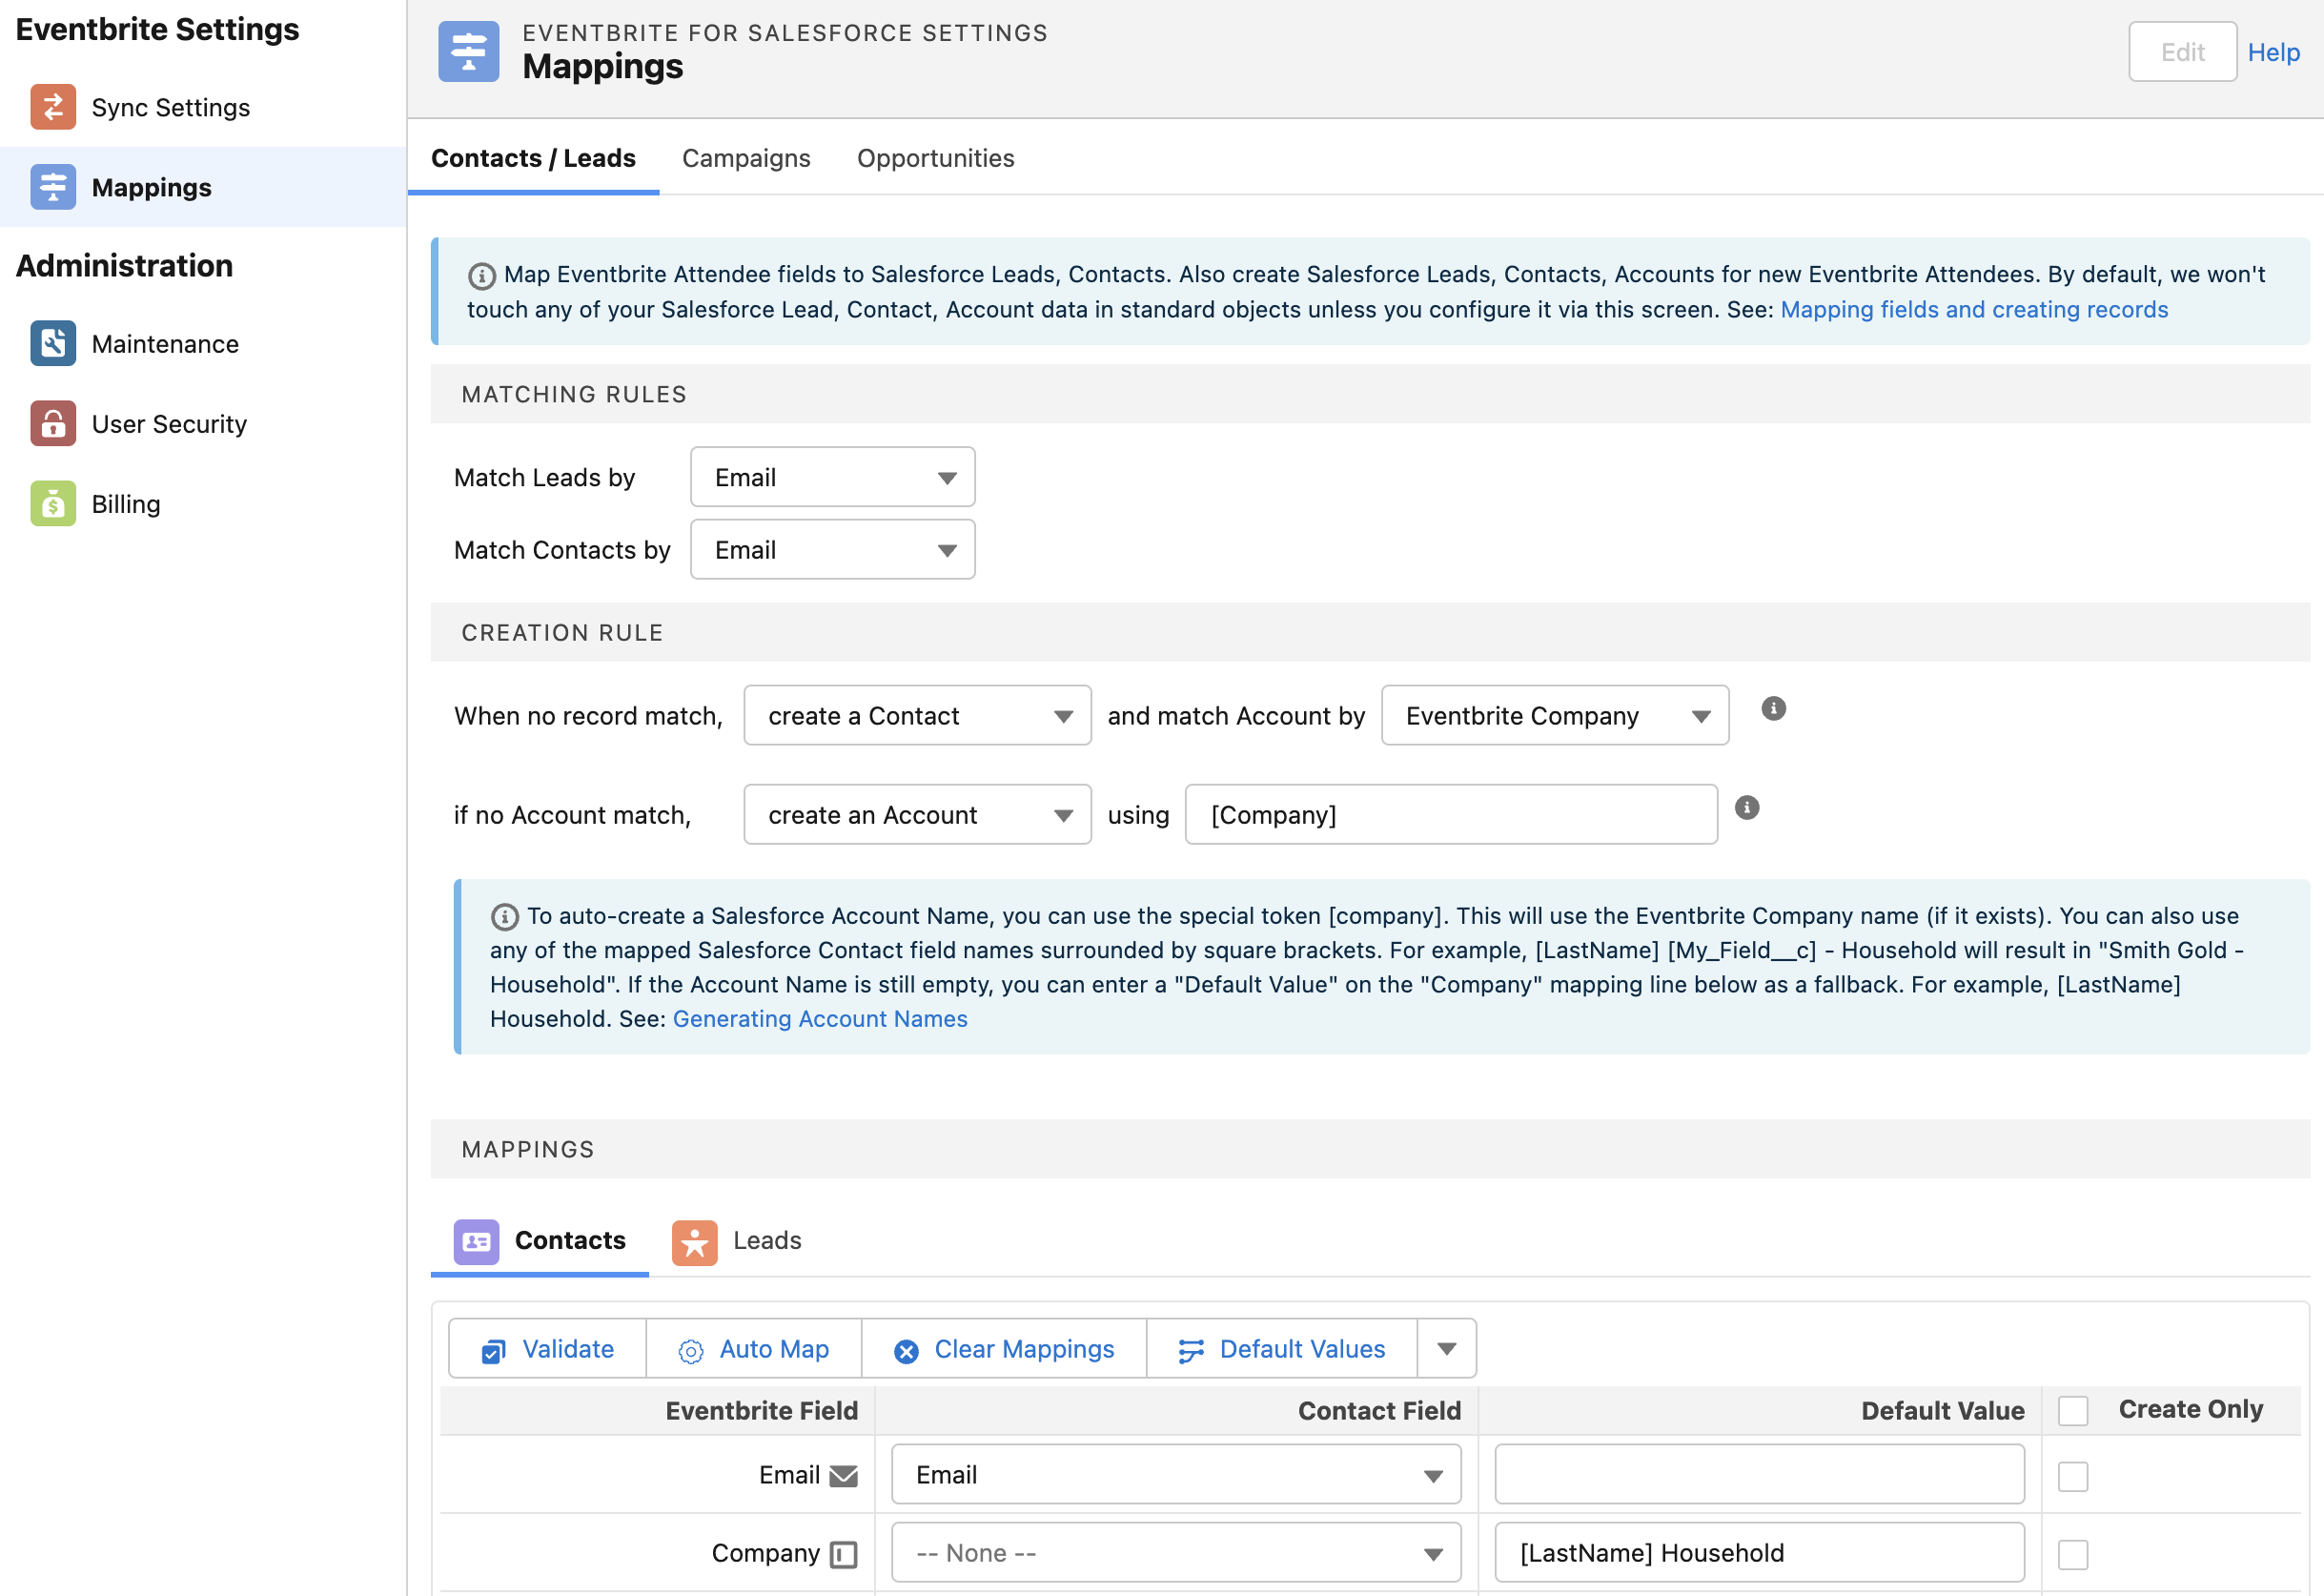Click the Default Values sliders icon
The height and width of the screenshot is (1596, 2324).
[1191, 1351]
